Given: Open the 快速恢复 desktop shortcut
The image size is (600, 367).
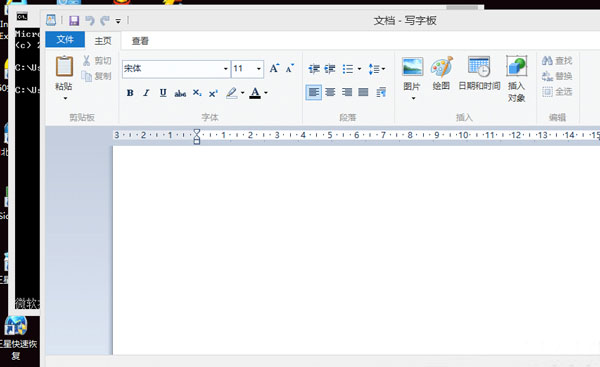Looking at the screenshot, I should (16, 337).
